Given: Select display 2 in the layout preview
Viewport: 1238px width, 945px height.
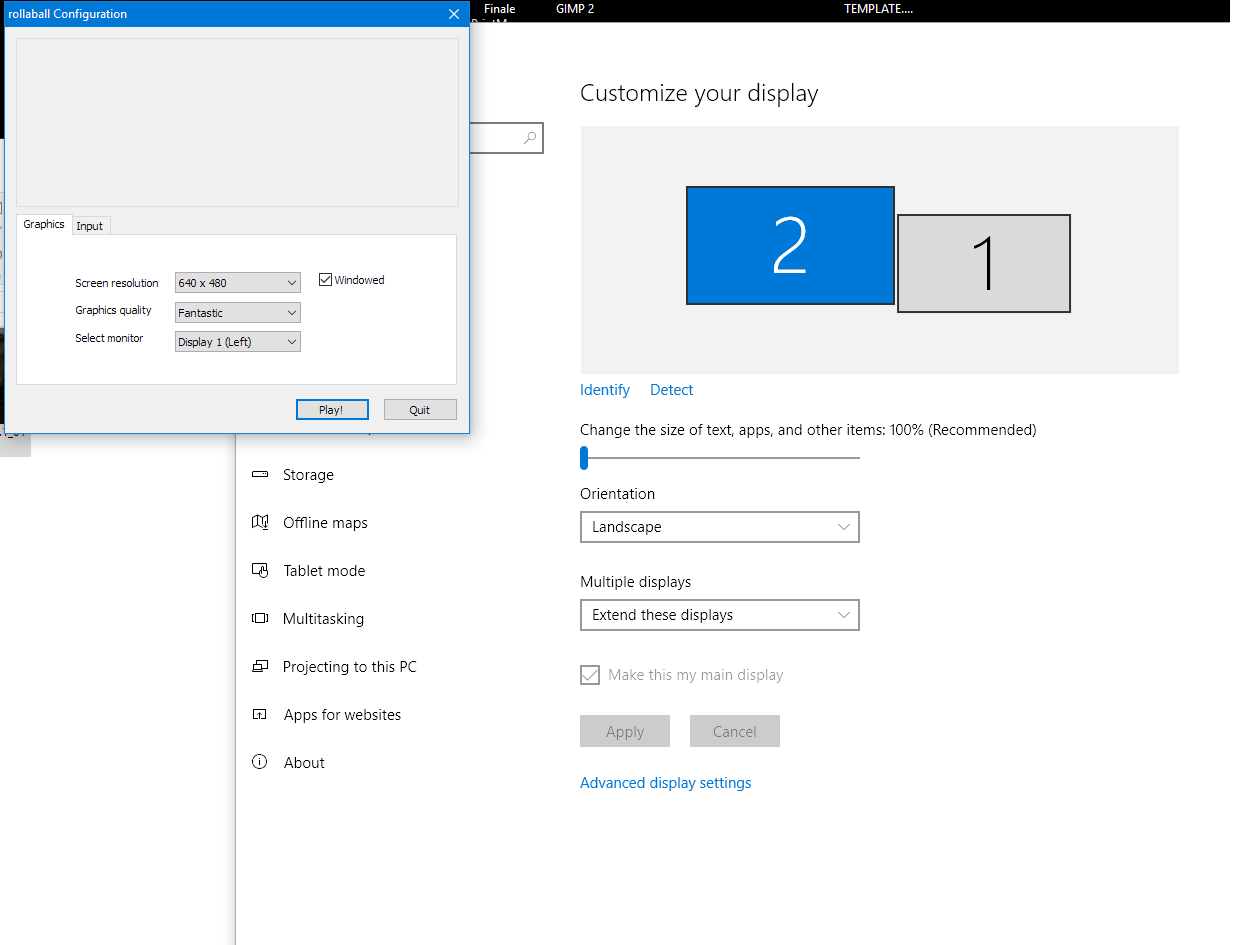Looking at the screenshot, I should [790, 245].
